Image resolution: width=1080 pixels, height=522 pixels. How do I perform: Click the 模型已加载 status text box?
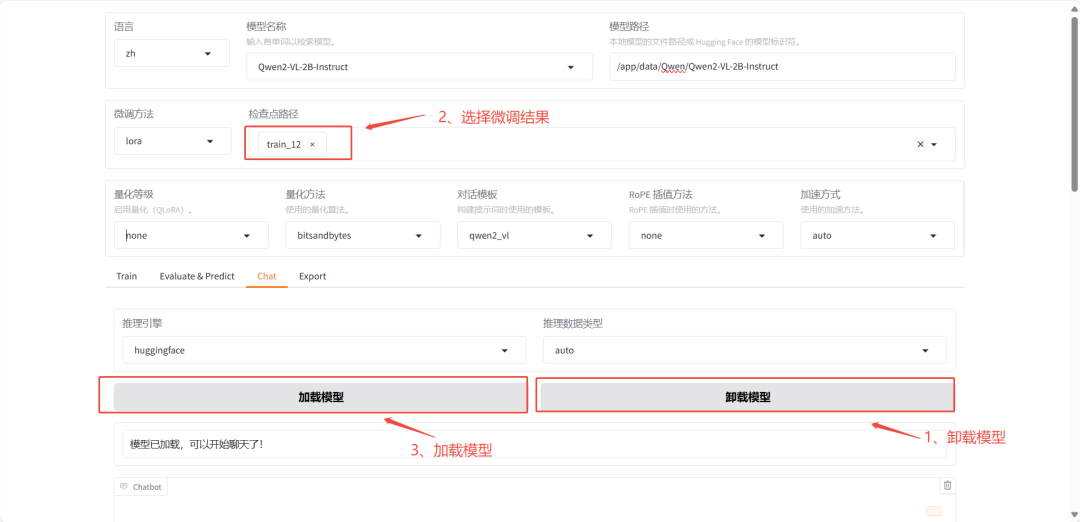[534, 444]
